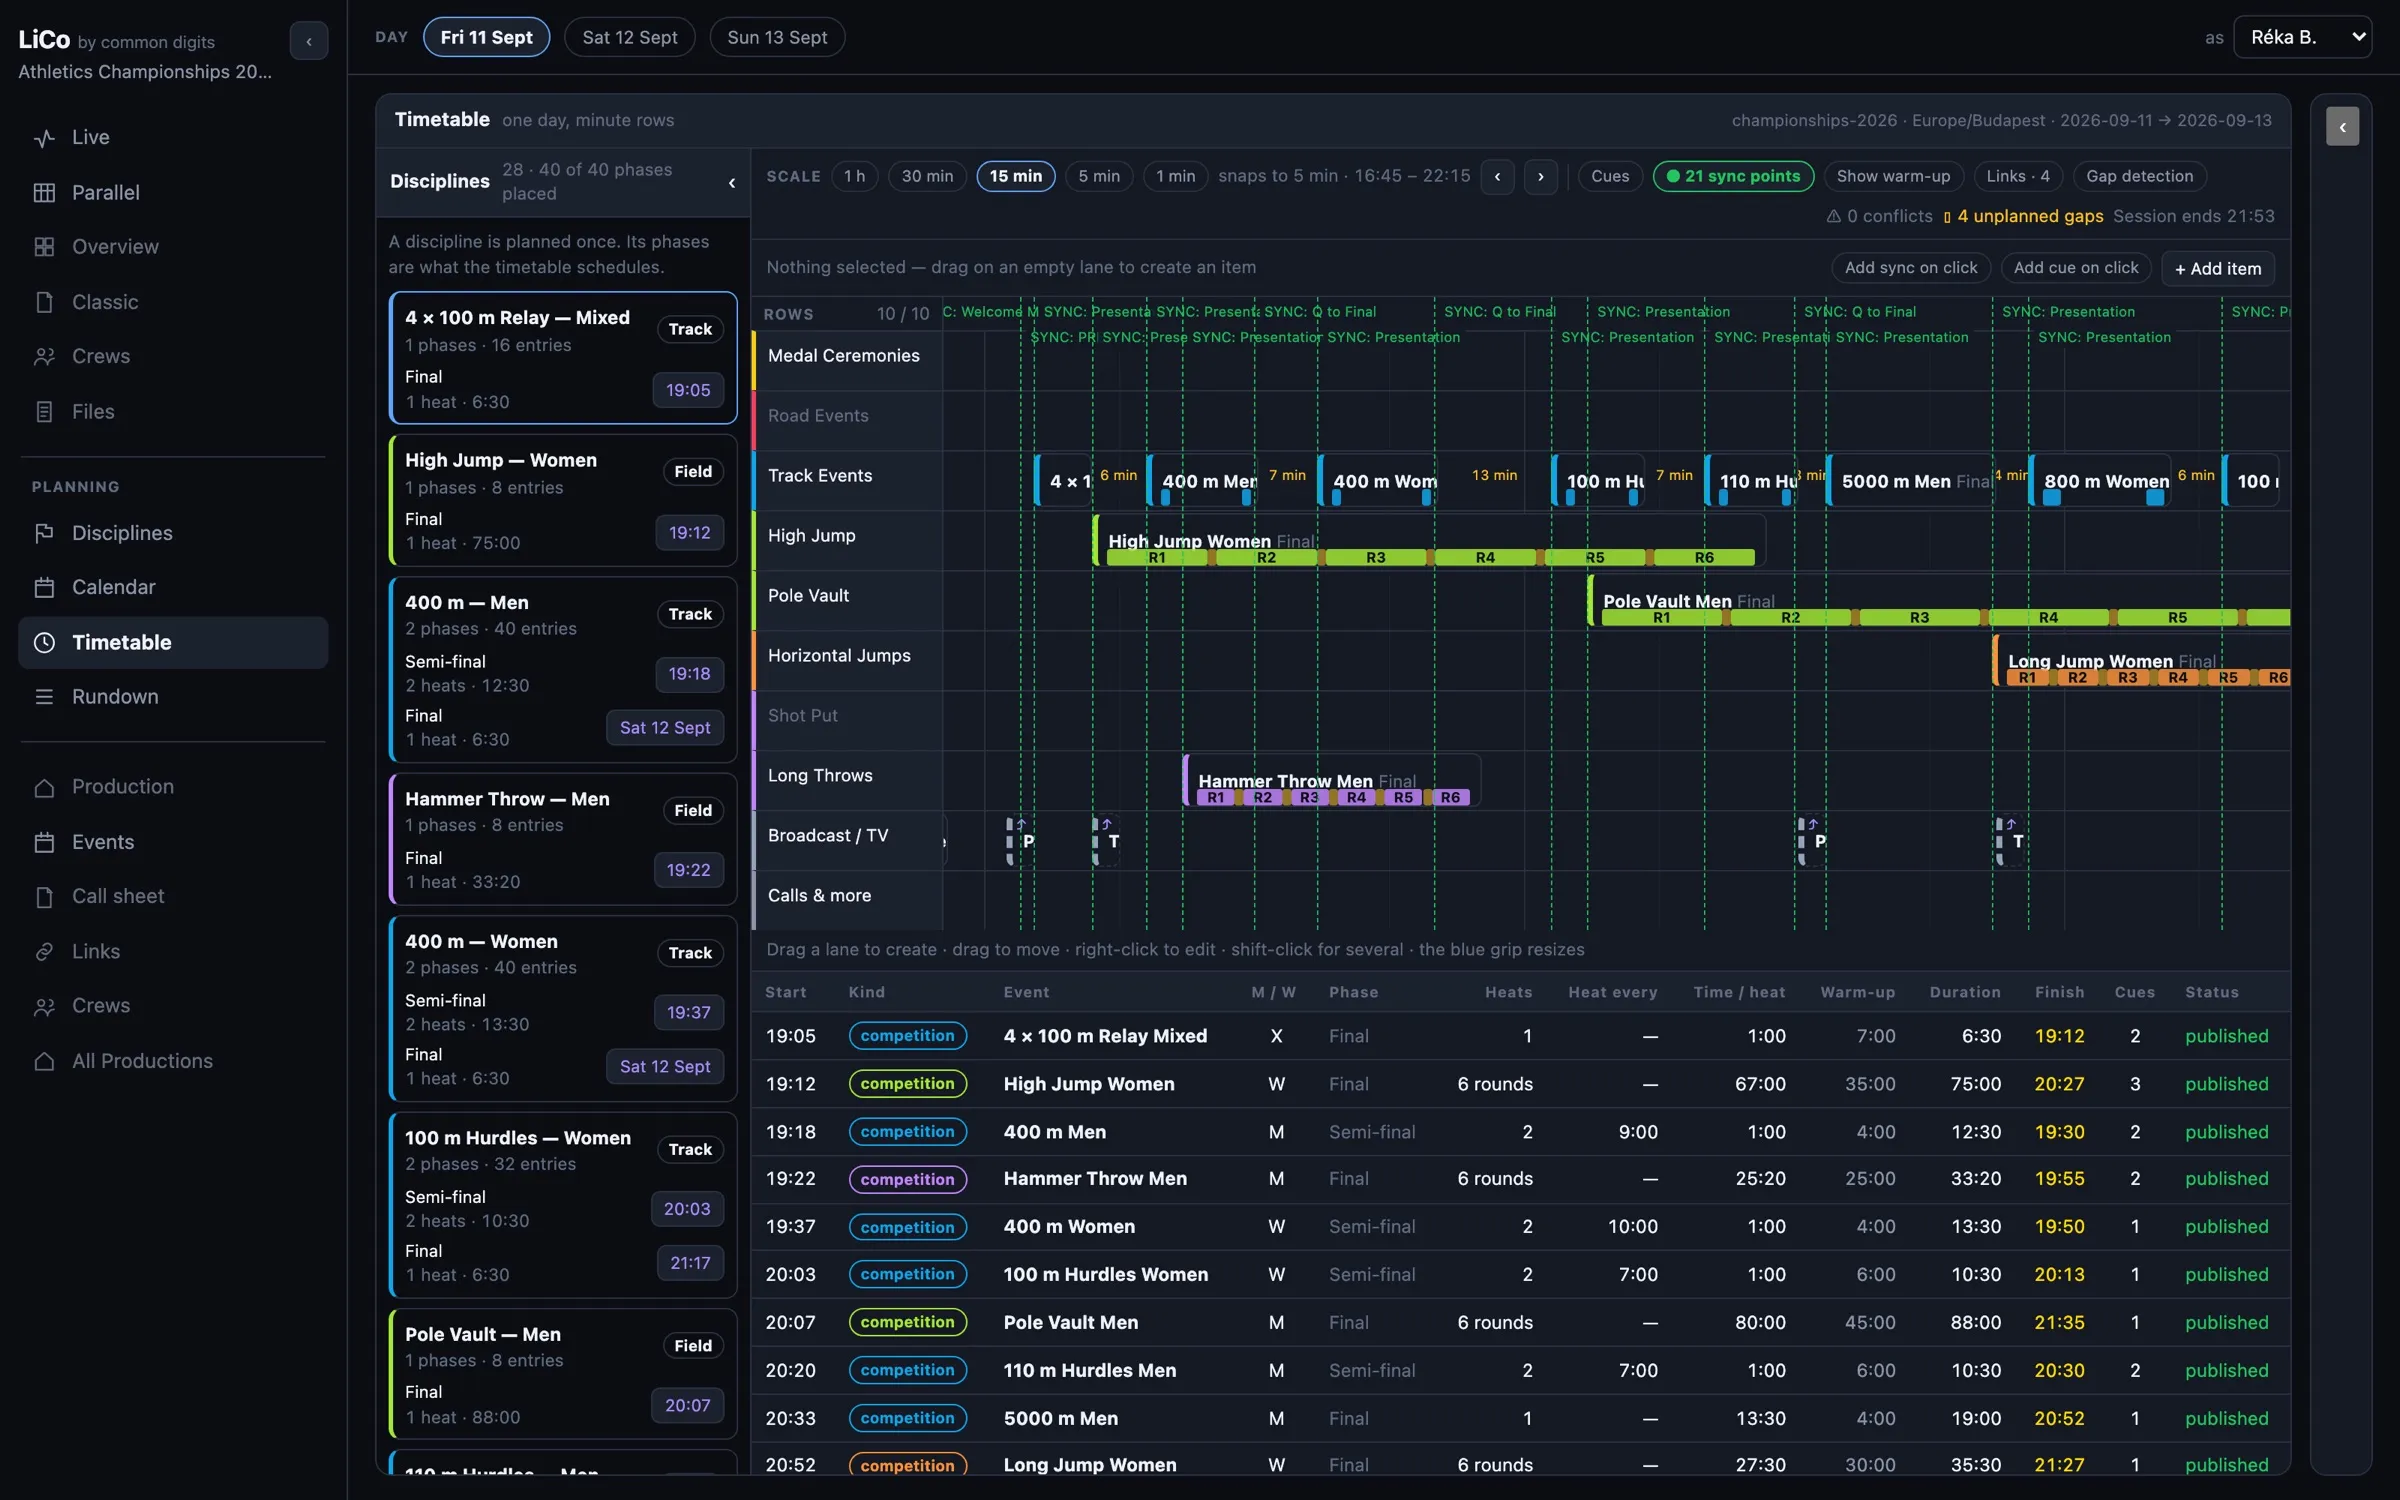Enable Add sync on click

pyautogui.click(x=1911, y=268)
